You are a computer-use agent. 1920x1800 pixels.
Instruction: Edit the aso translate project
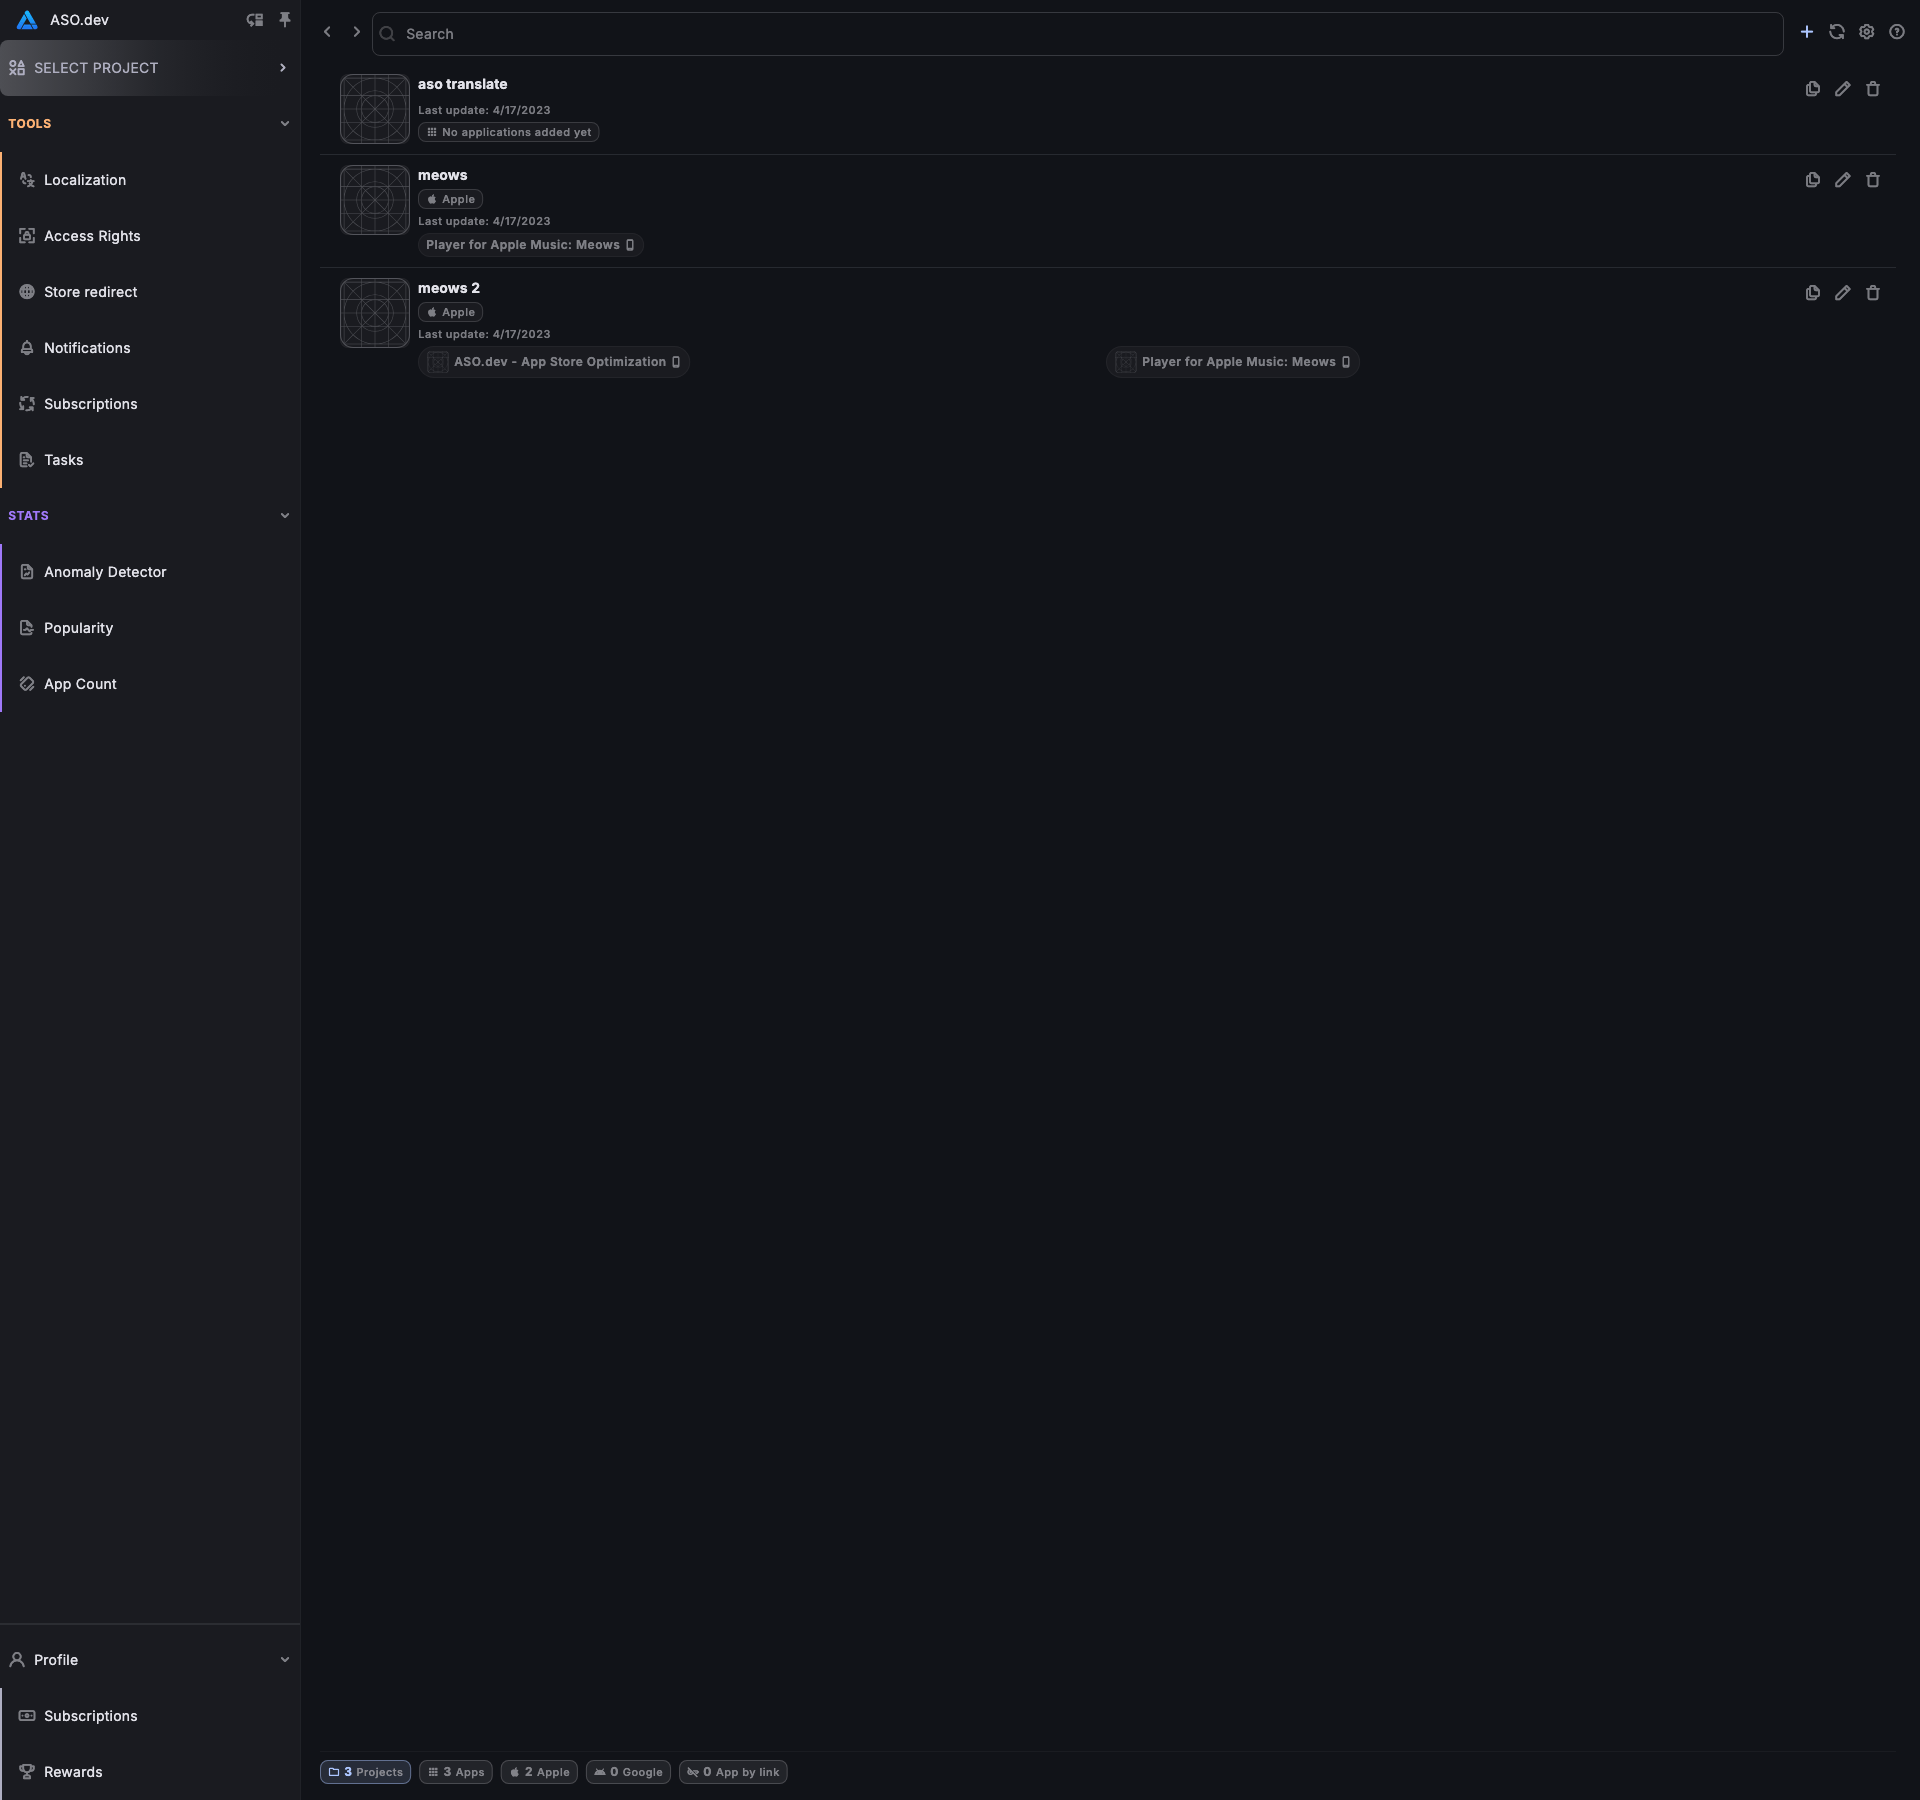[1843, 89]
